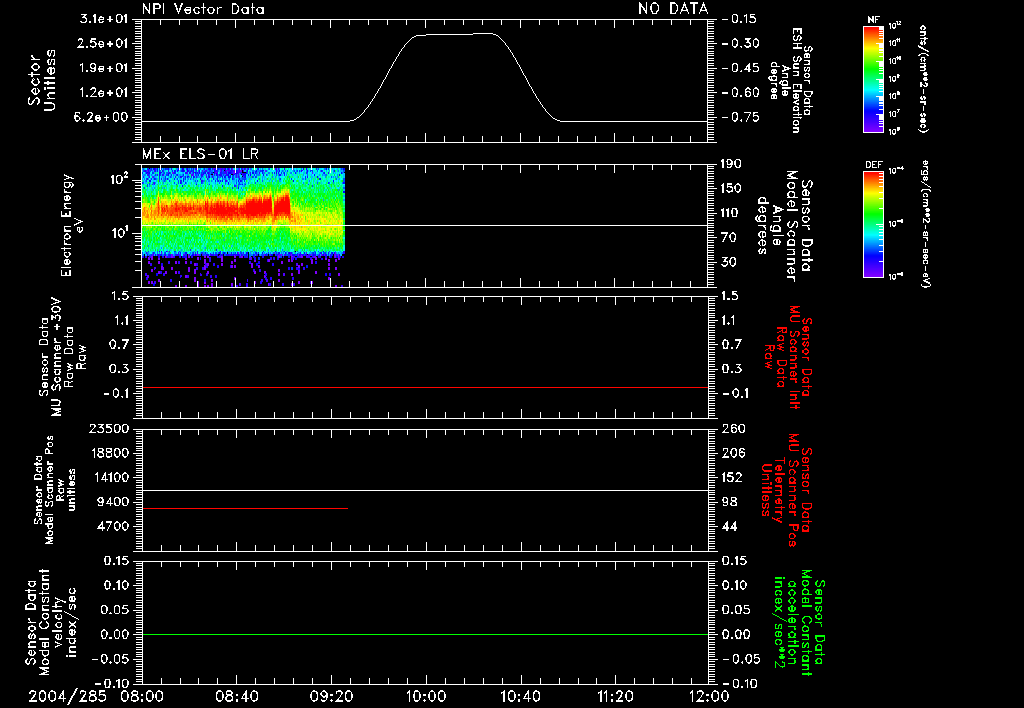This screenshot has width=1024, height=708.
Task: Click the '110' scanner angle tick label
Action: coord(731,213)
